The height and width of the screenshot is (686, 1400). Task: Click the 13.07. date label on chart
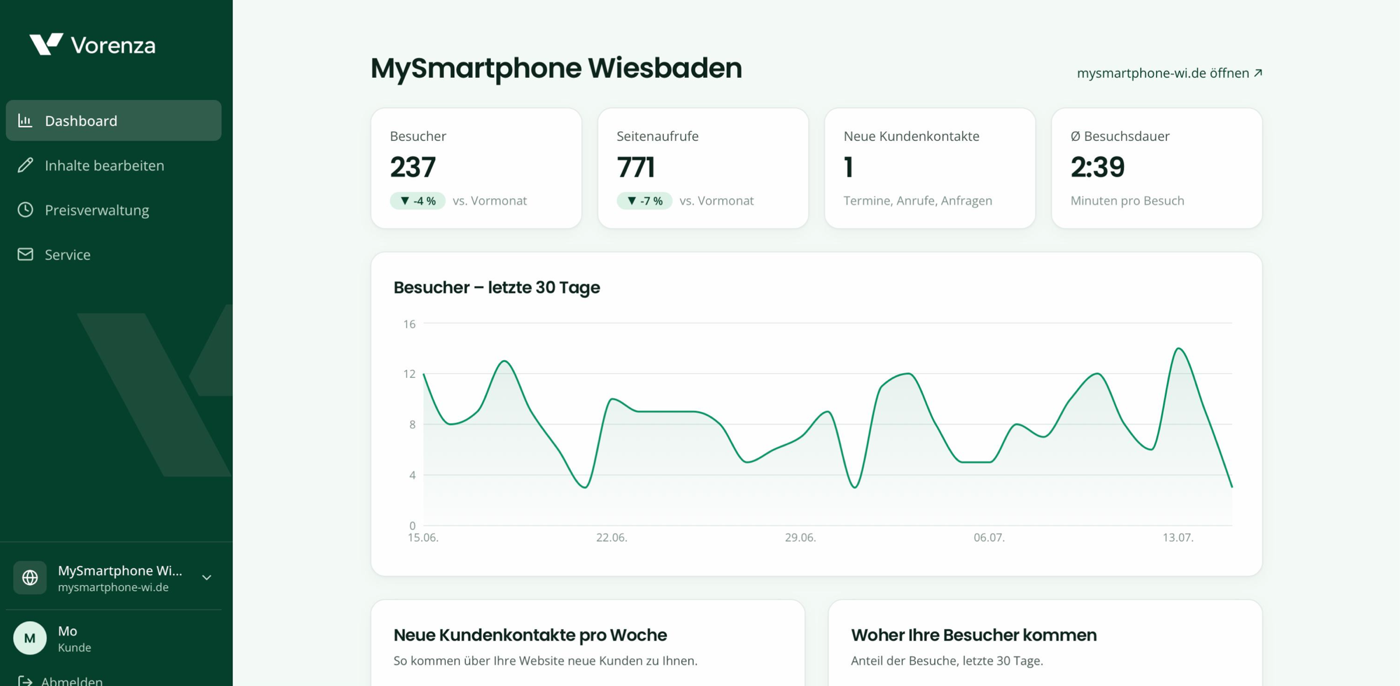pyautogui.click(x=1178, y=538)
